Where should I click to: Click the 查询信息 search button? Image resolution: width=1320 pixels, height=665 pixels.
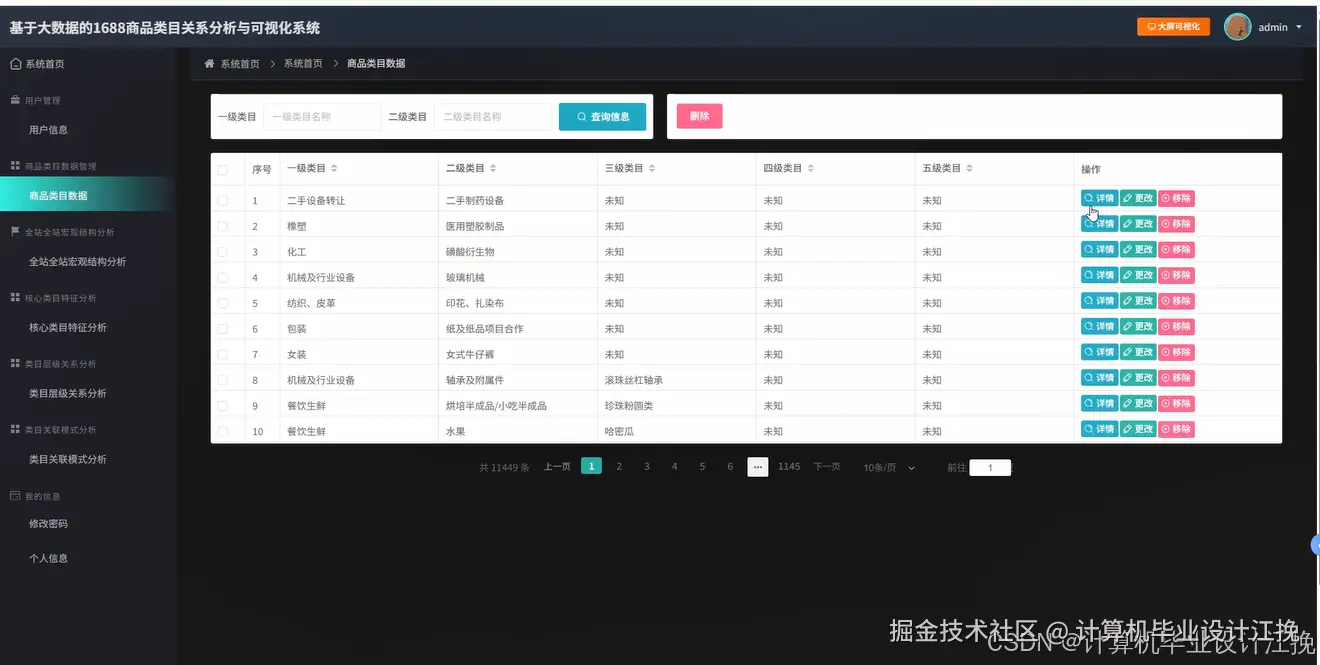tap(602, 117)
